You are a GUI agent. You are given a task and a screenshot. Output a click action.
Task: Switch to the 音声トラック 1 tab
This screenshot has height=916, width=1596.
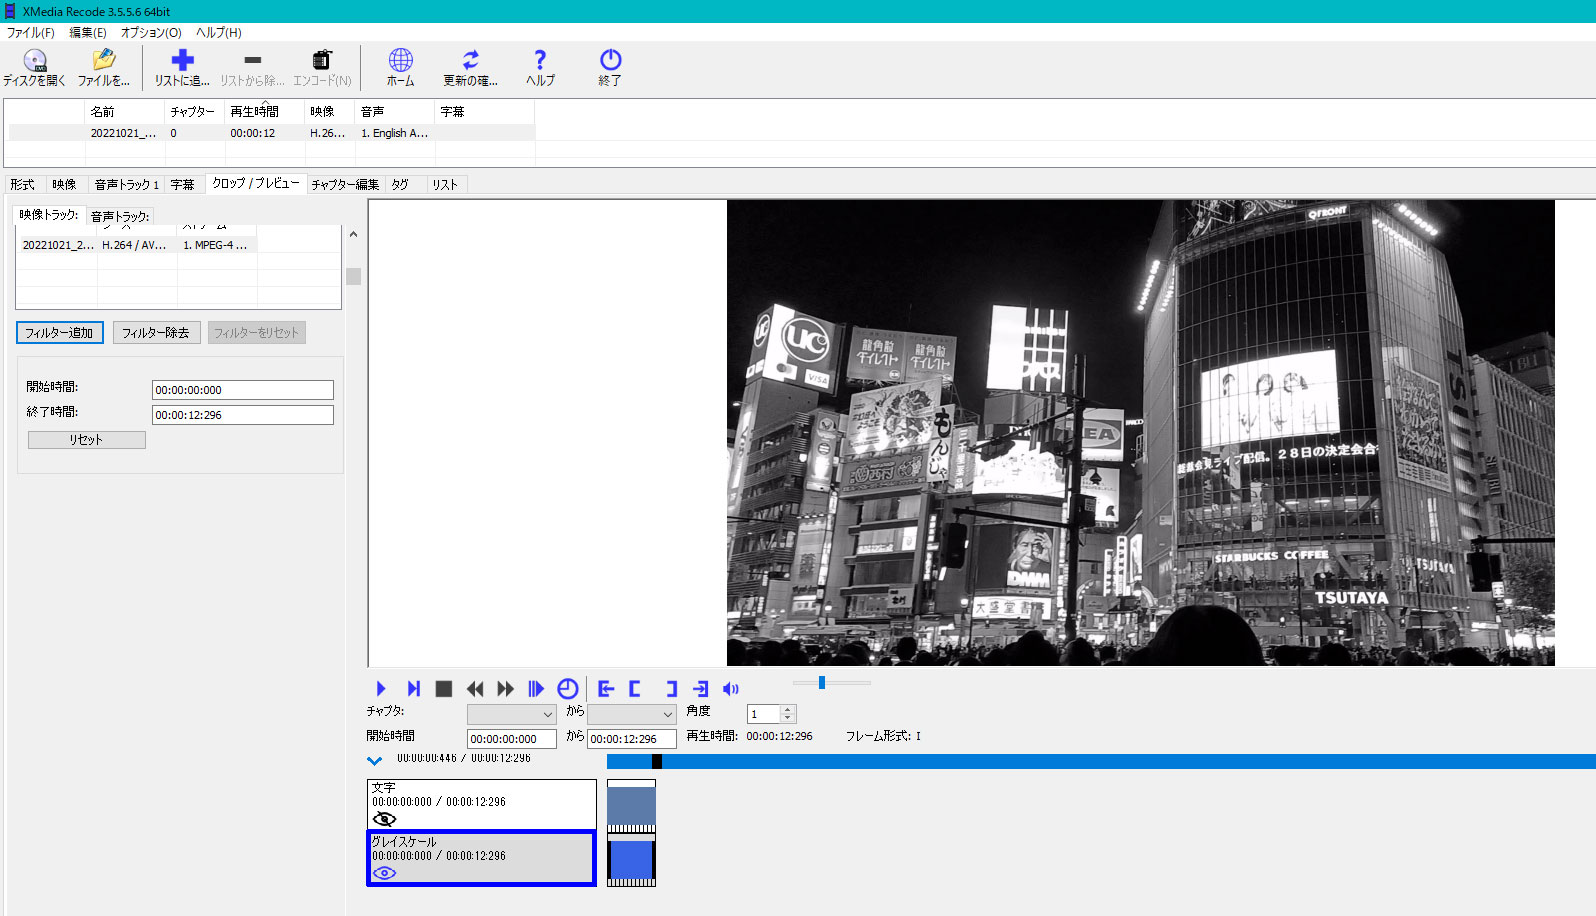pos(127,184)
